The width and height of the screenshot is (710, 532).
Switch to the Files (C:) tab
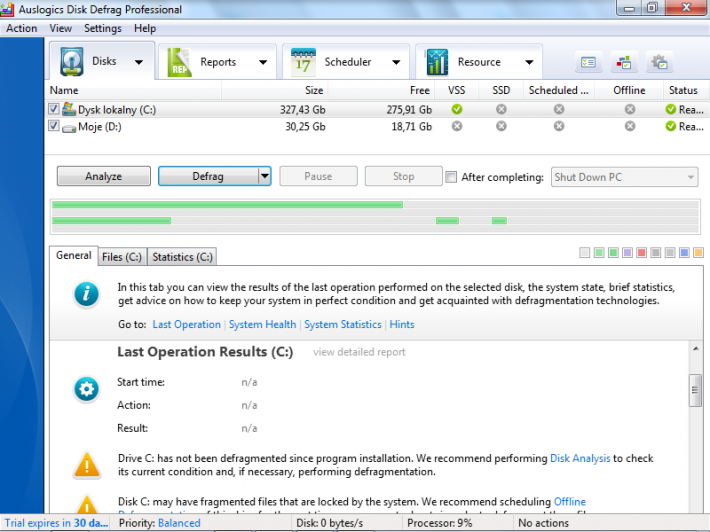point(122,257)
